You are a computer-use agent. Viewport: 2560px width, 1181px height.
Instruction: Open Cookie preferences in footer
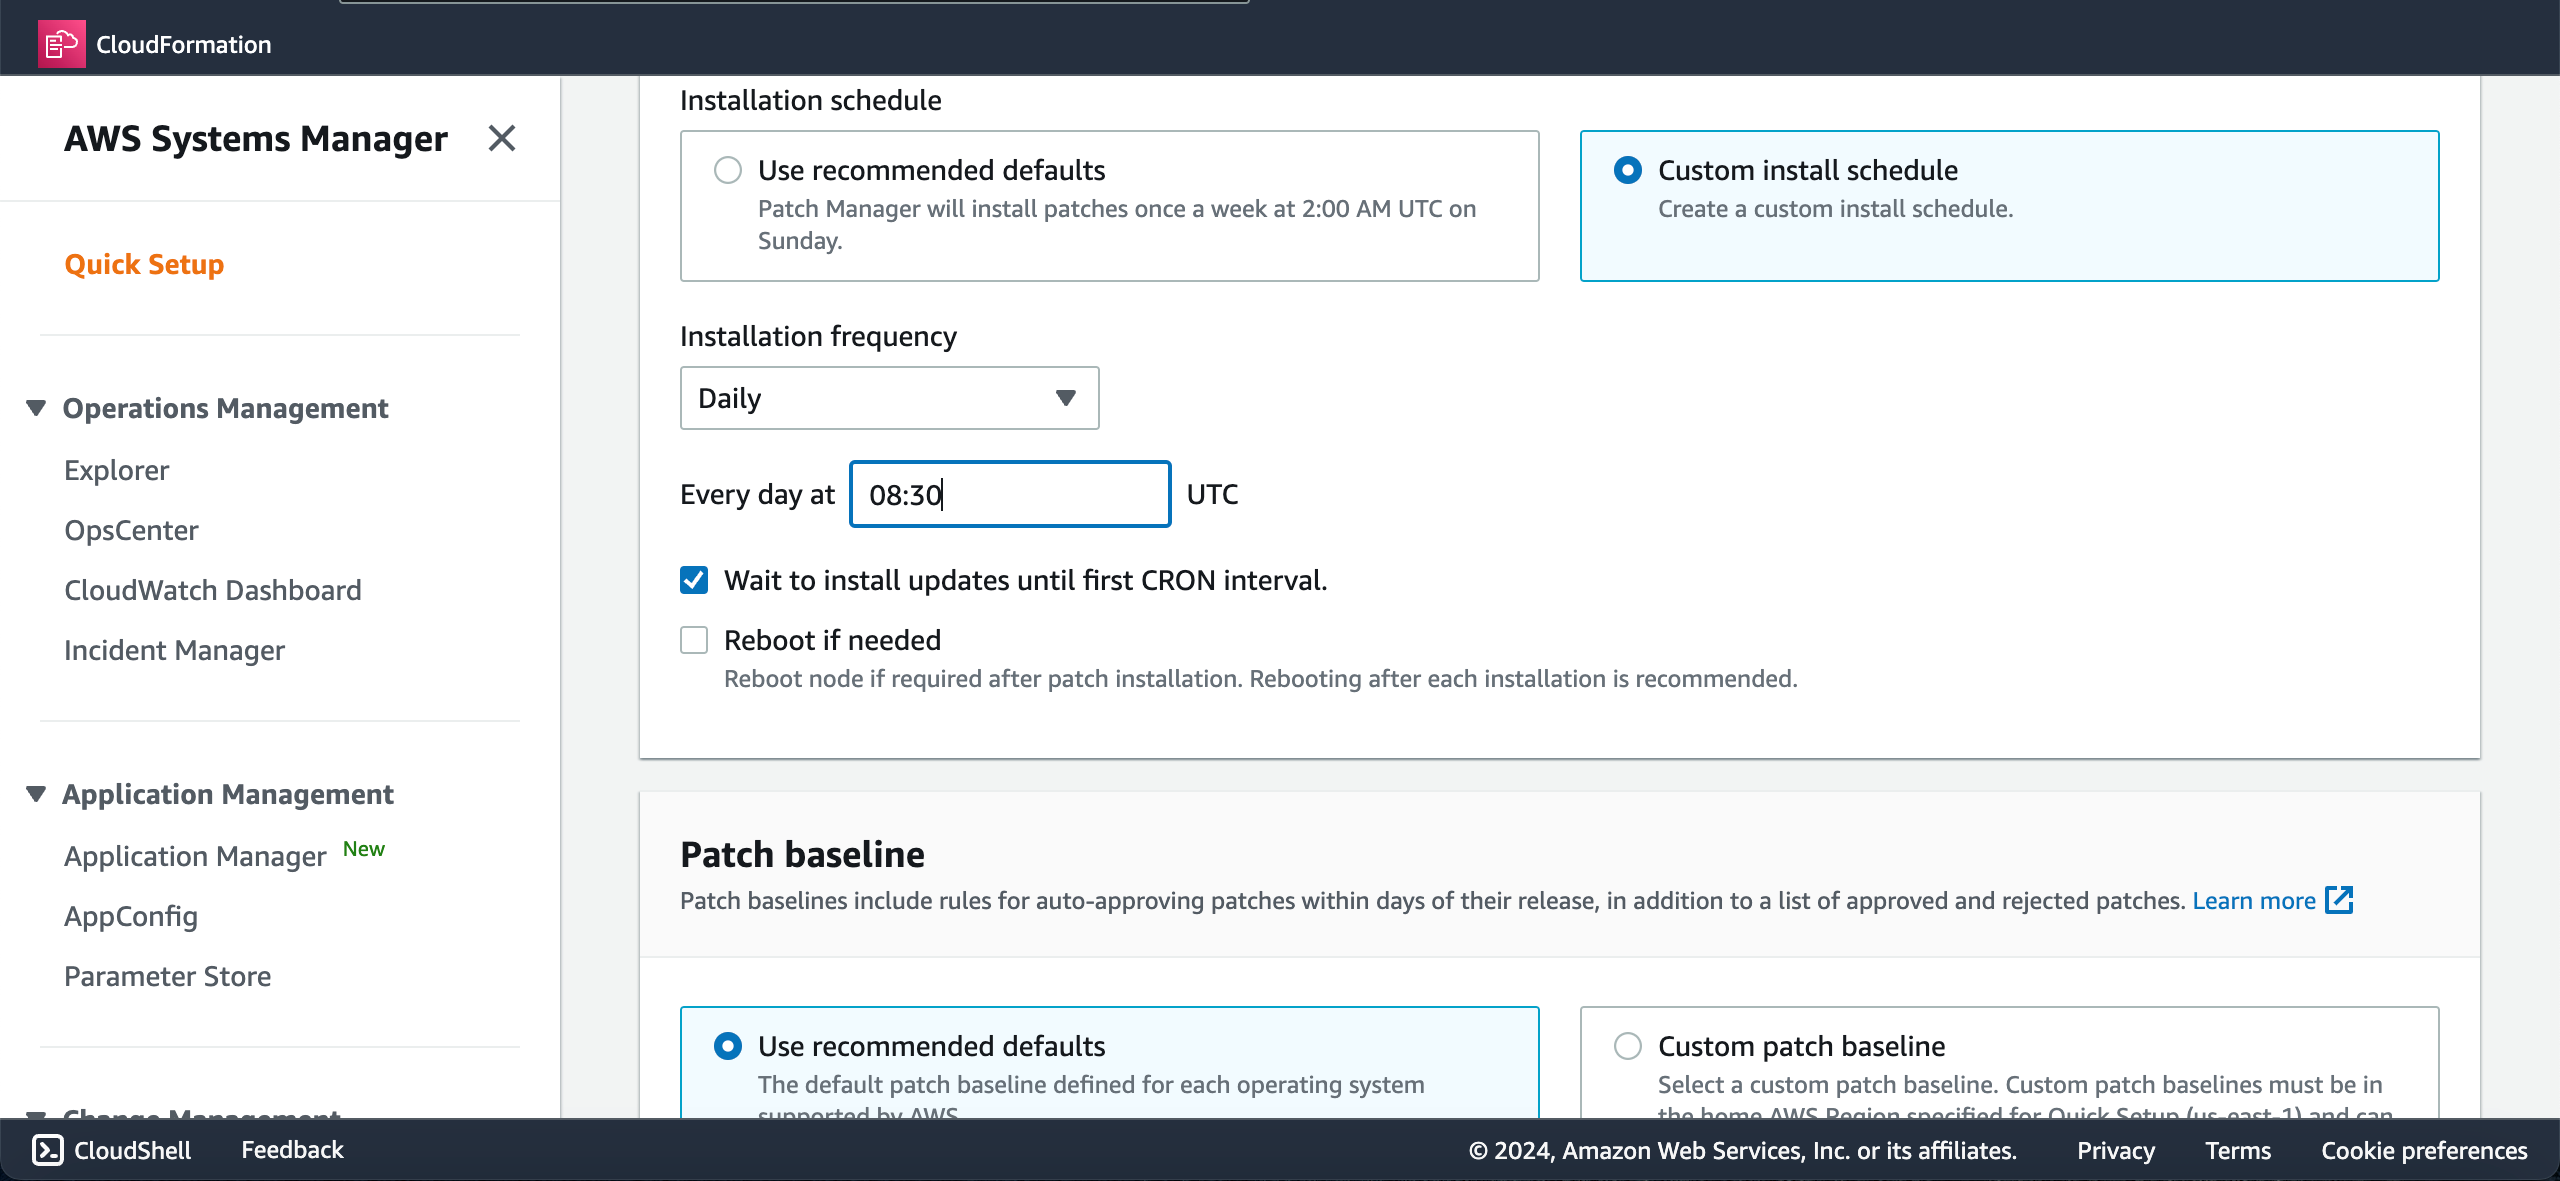point(2424,1150)
